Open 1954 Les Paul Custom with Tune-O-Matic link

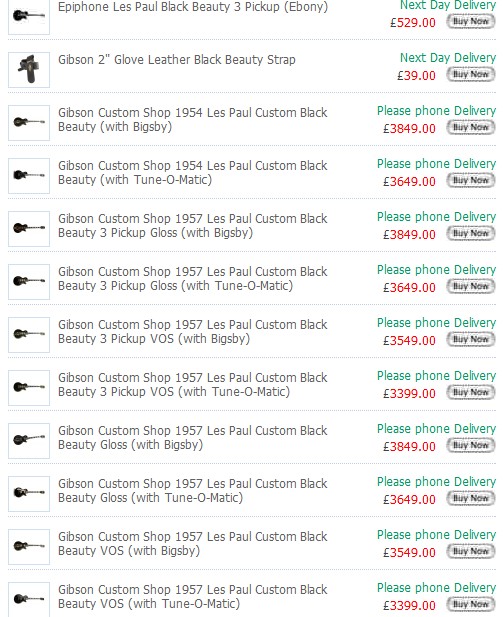click(x=192, y=173)
